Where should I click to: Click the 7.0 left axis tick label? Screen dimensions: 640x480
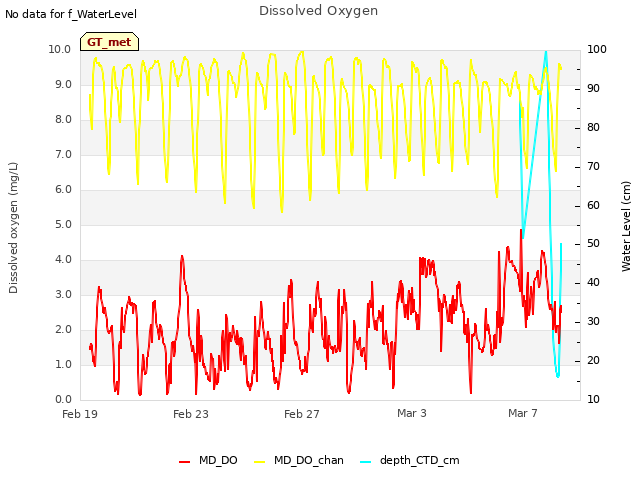(x=63, y=155)
